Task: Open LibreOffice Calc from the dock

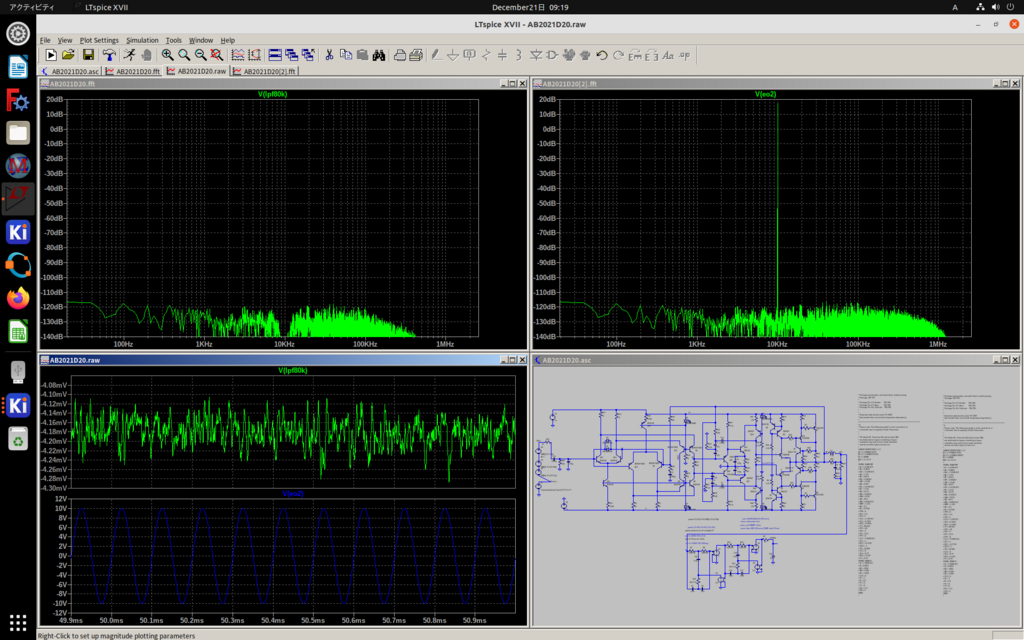Action: [x=18, y=332]
